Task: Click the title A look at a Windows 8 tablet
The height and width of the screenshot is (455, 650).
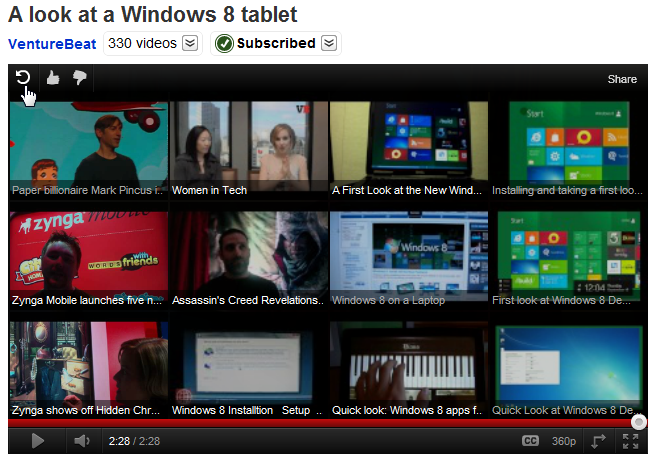Action: 153,15
